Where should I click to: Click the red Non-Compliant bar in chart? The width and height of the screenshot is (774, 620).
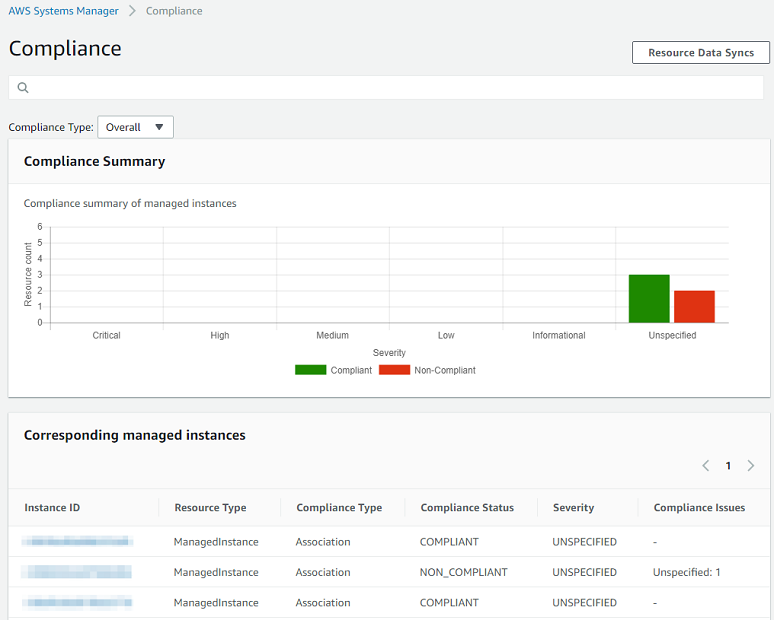[694, 307]
